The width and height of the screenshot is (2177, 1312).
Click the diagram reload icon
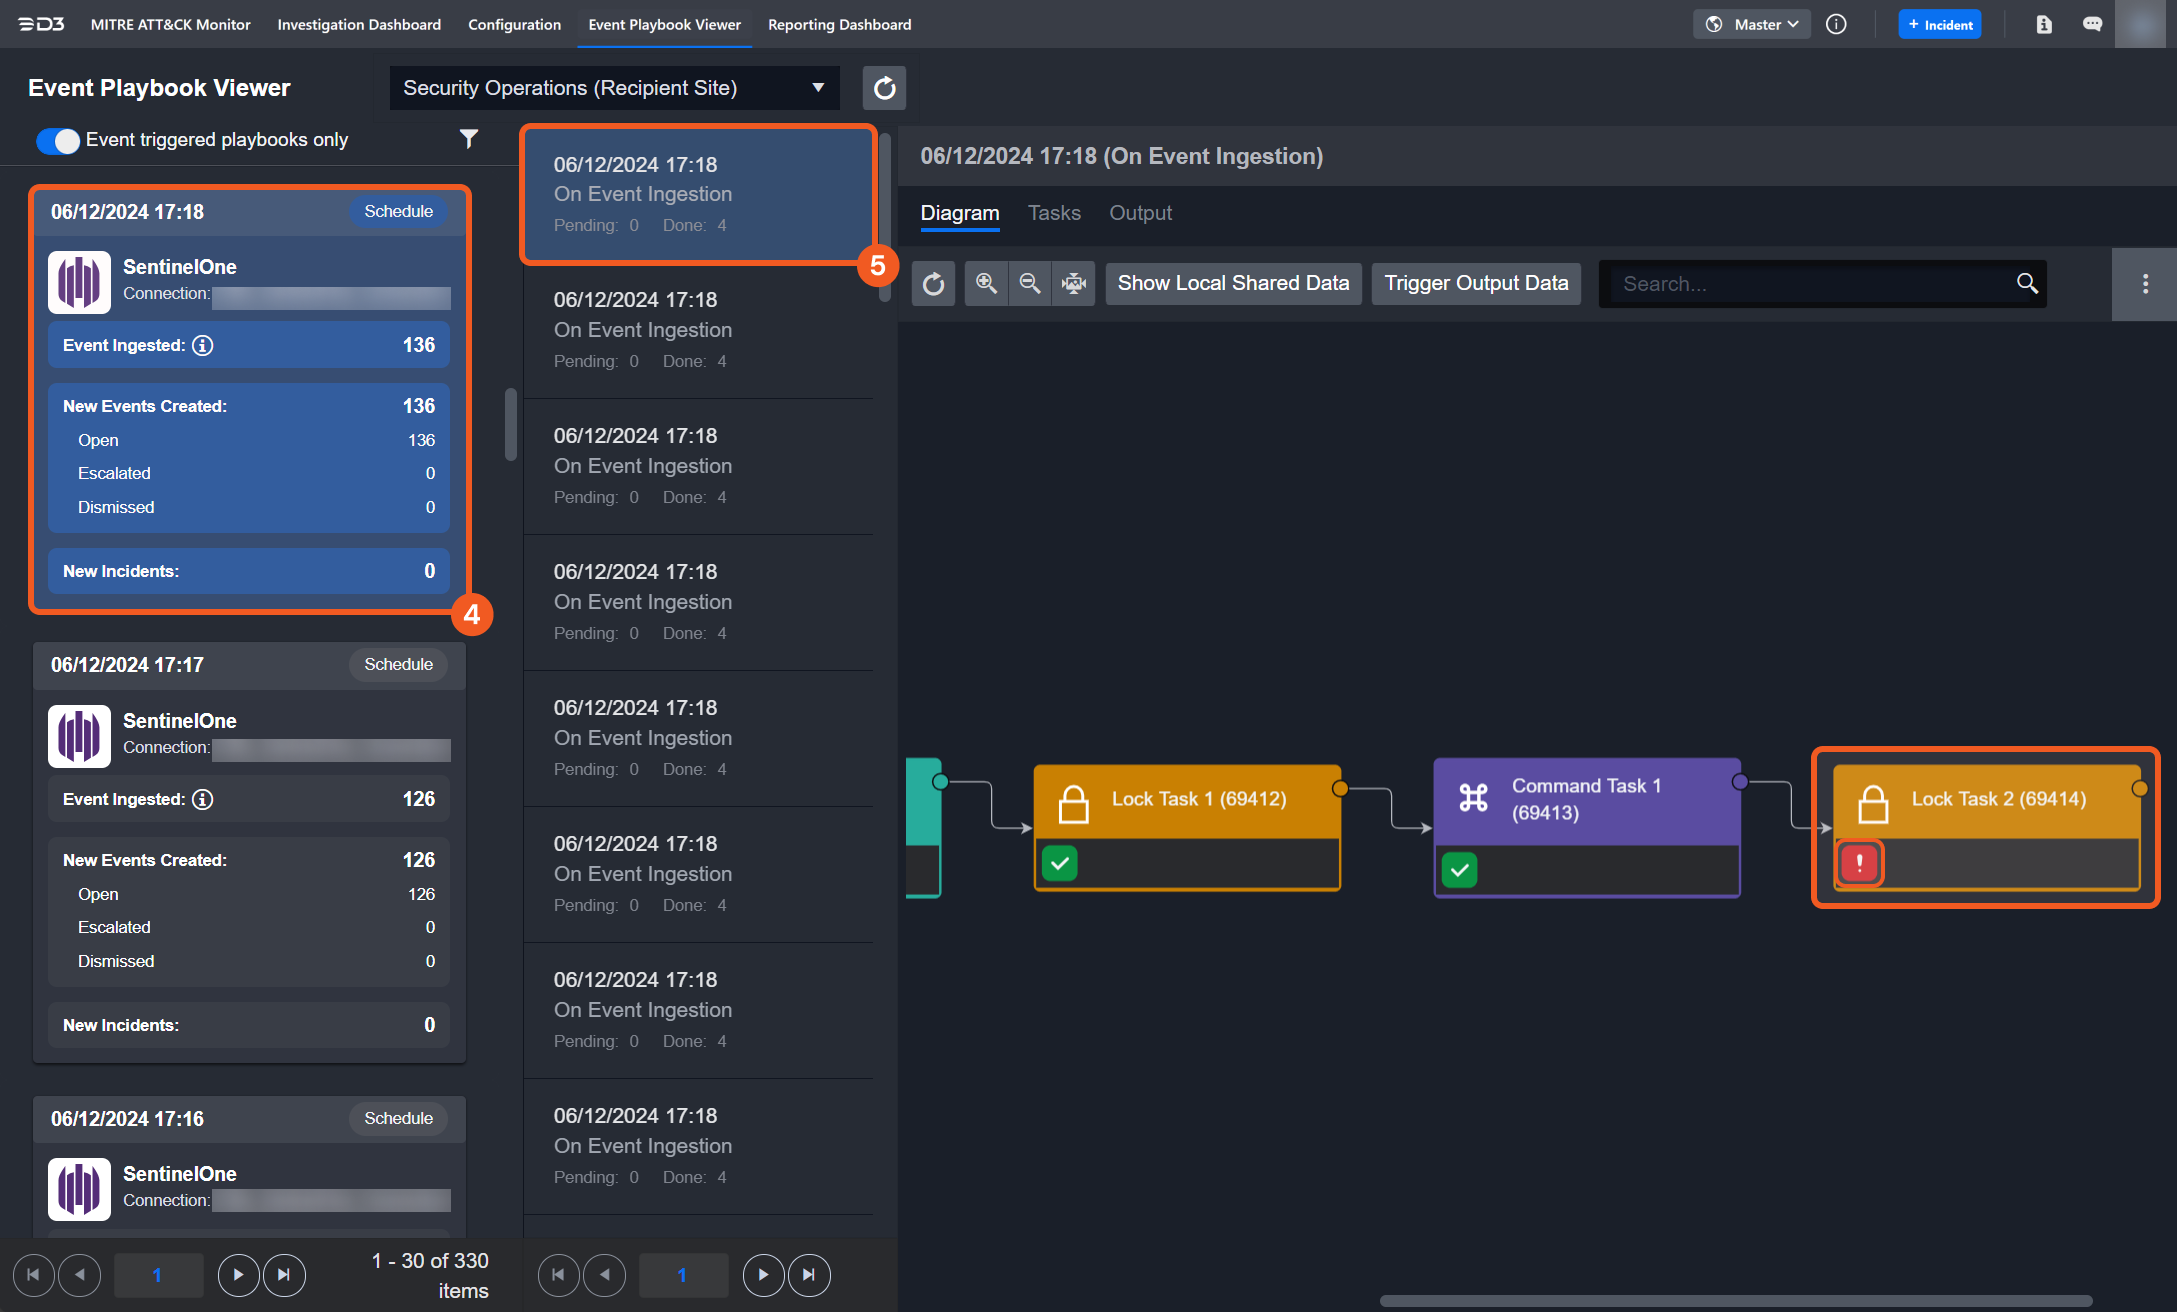tap(933, 284)
